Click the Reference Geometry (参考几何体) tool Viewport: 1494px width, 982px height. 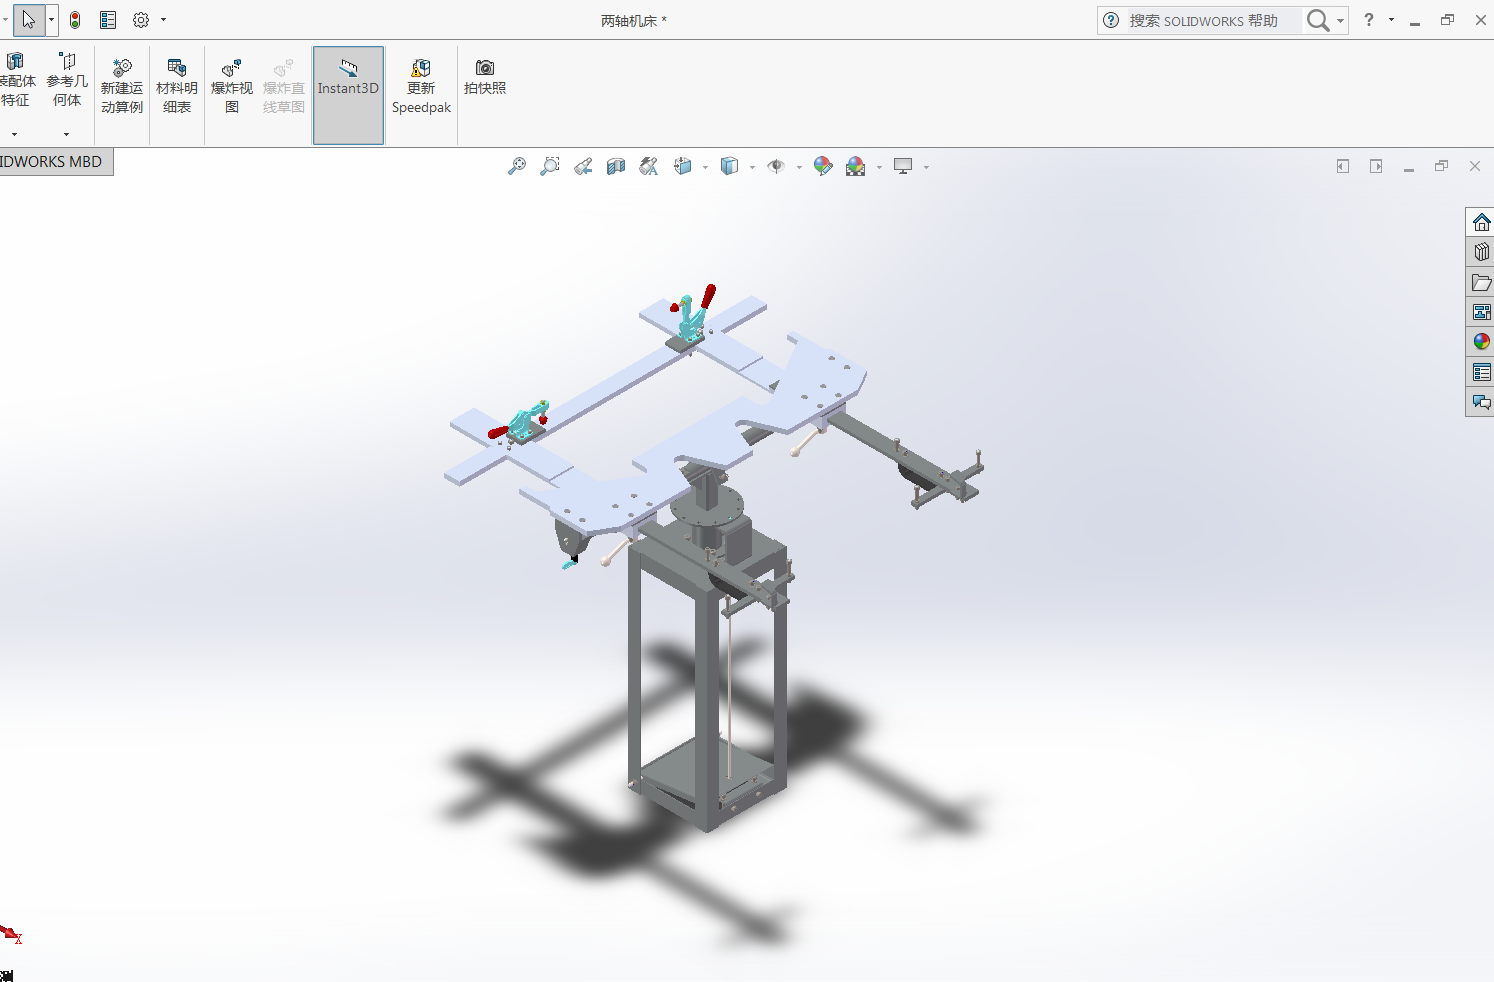pyautogui.click(x=67, y=82)
